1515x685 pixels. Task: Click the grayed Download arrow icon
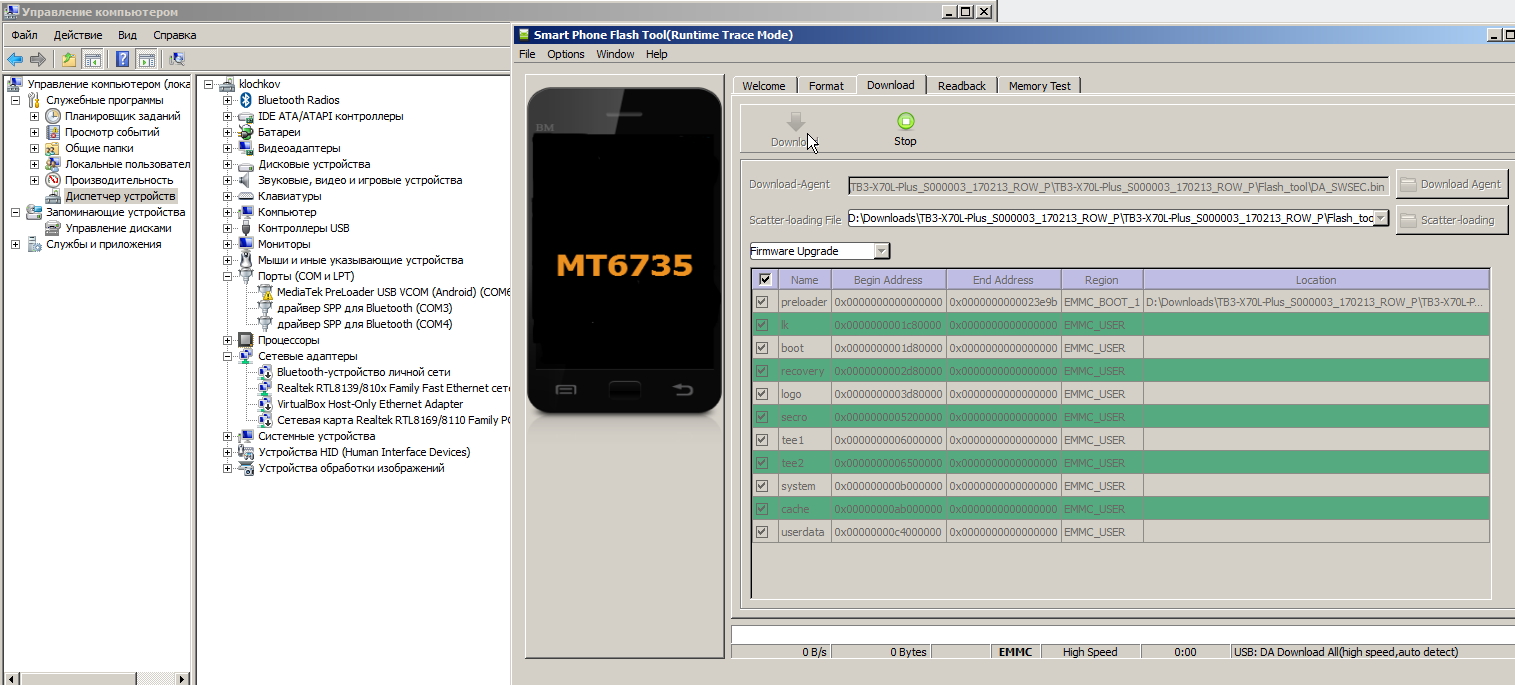click(x=795, y=122)
